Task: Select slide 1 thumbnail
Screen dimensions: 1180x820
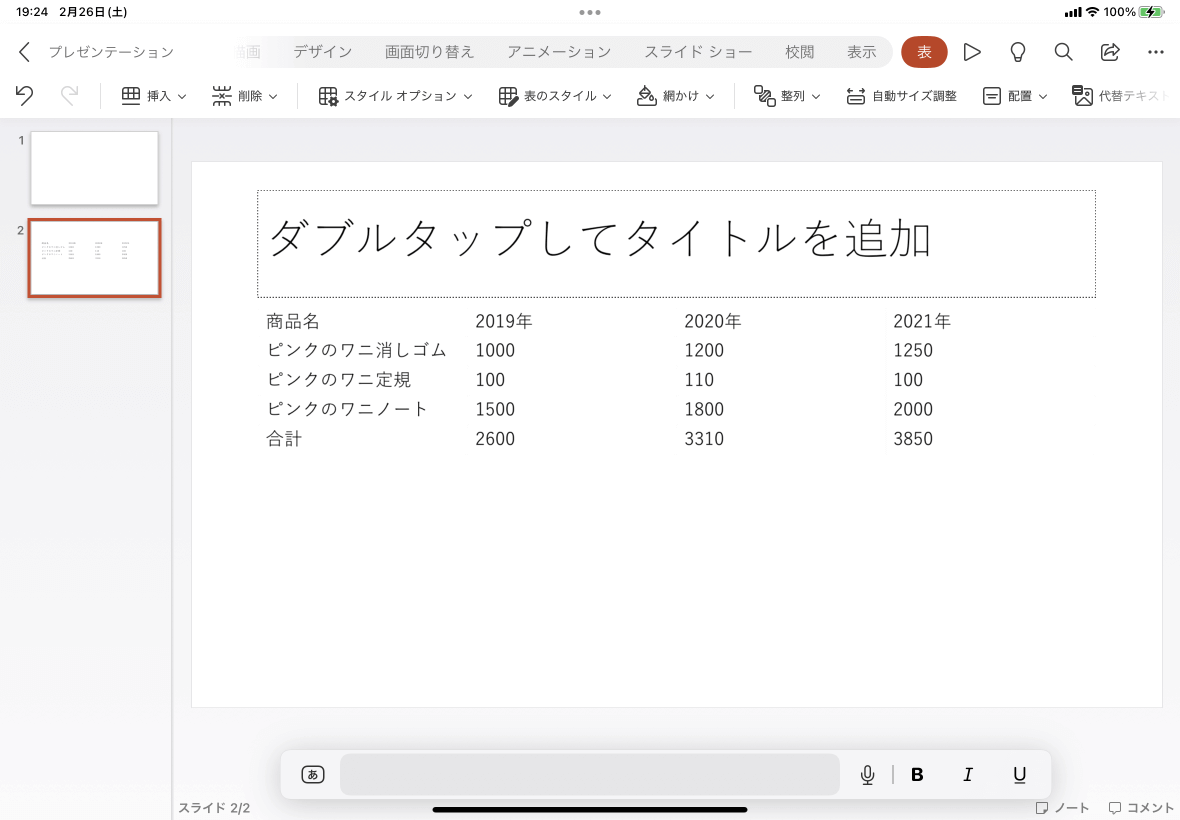Action: click(94, 168)
